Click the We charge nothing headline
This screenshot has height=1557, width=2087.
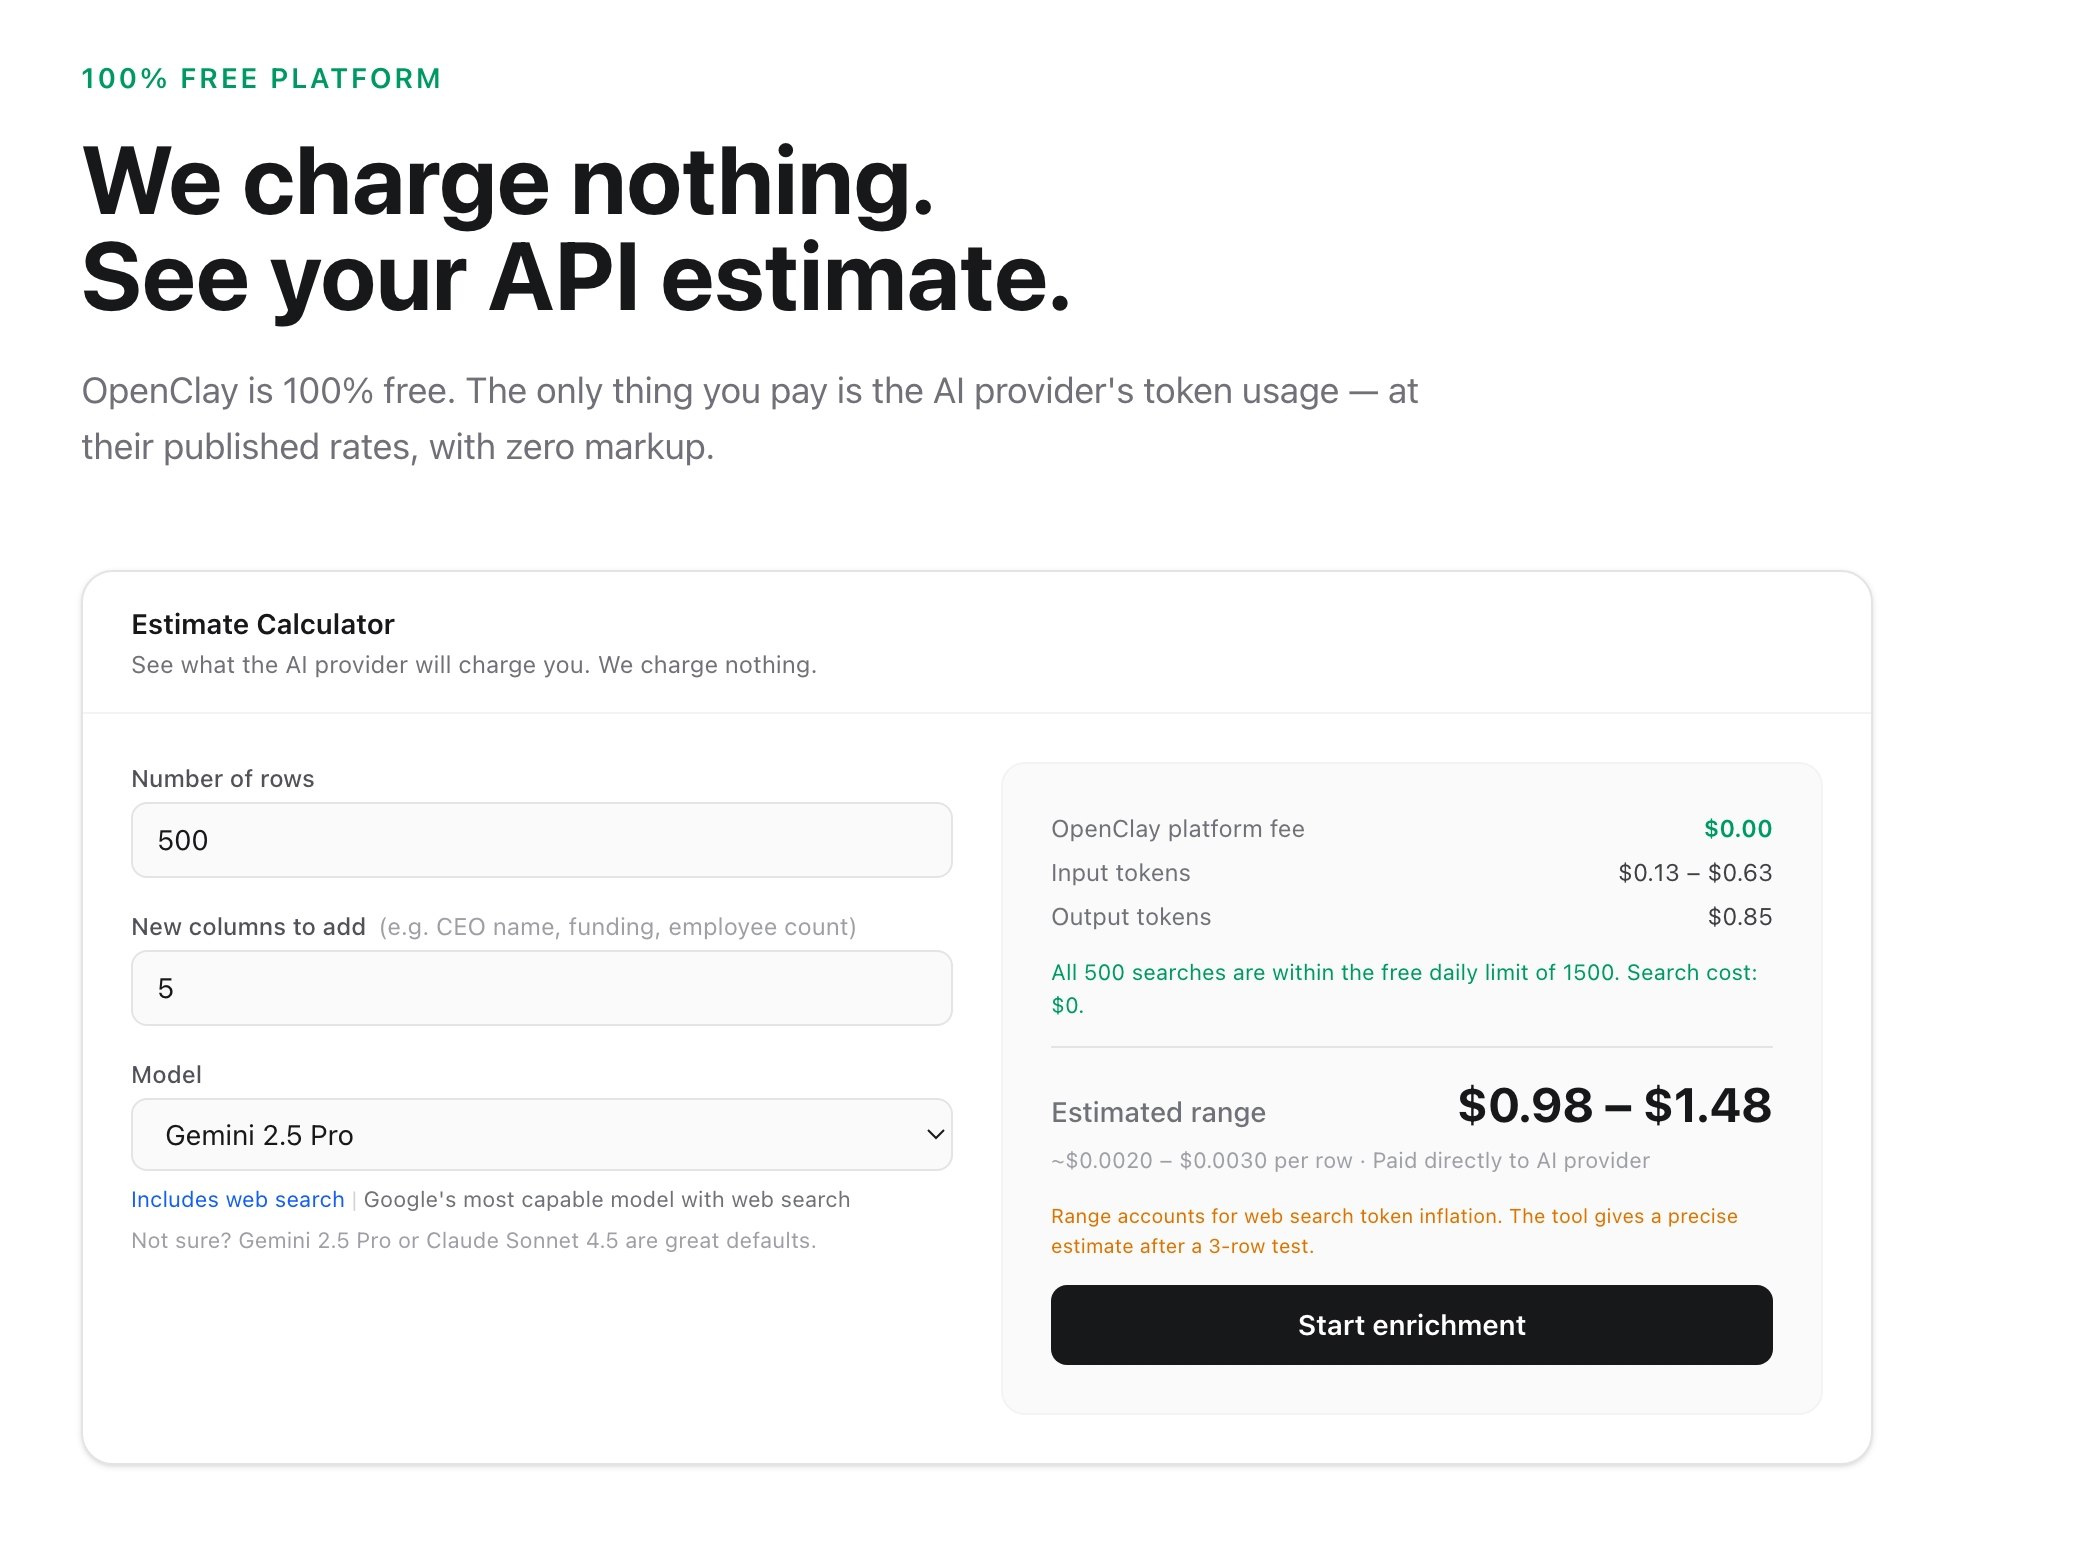[x=508, y=182]
